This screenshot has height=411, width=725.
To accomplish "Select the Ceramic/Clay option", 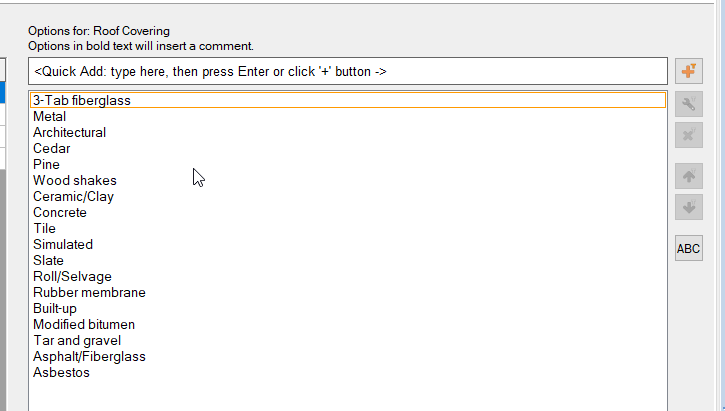I will point(74,197).
